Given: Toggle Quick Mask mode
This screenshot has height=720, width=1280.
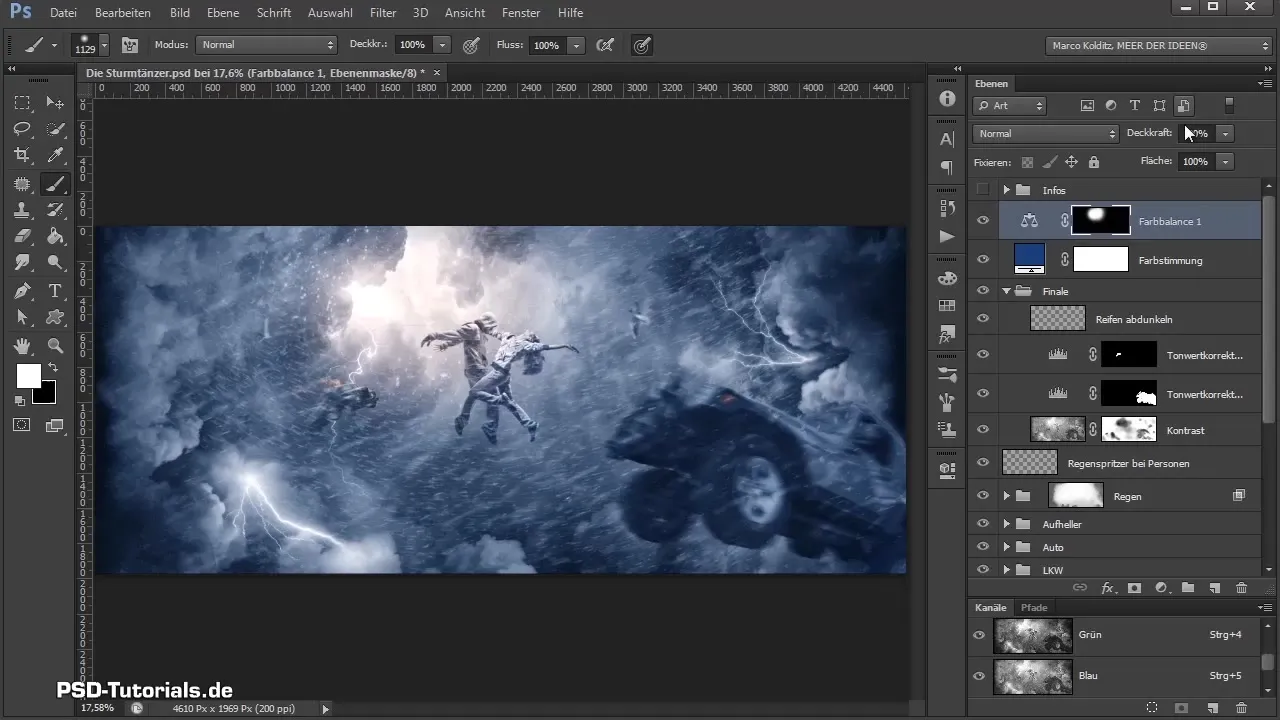Looking at the screenshot, I should [22, 425].
